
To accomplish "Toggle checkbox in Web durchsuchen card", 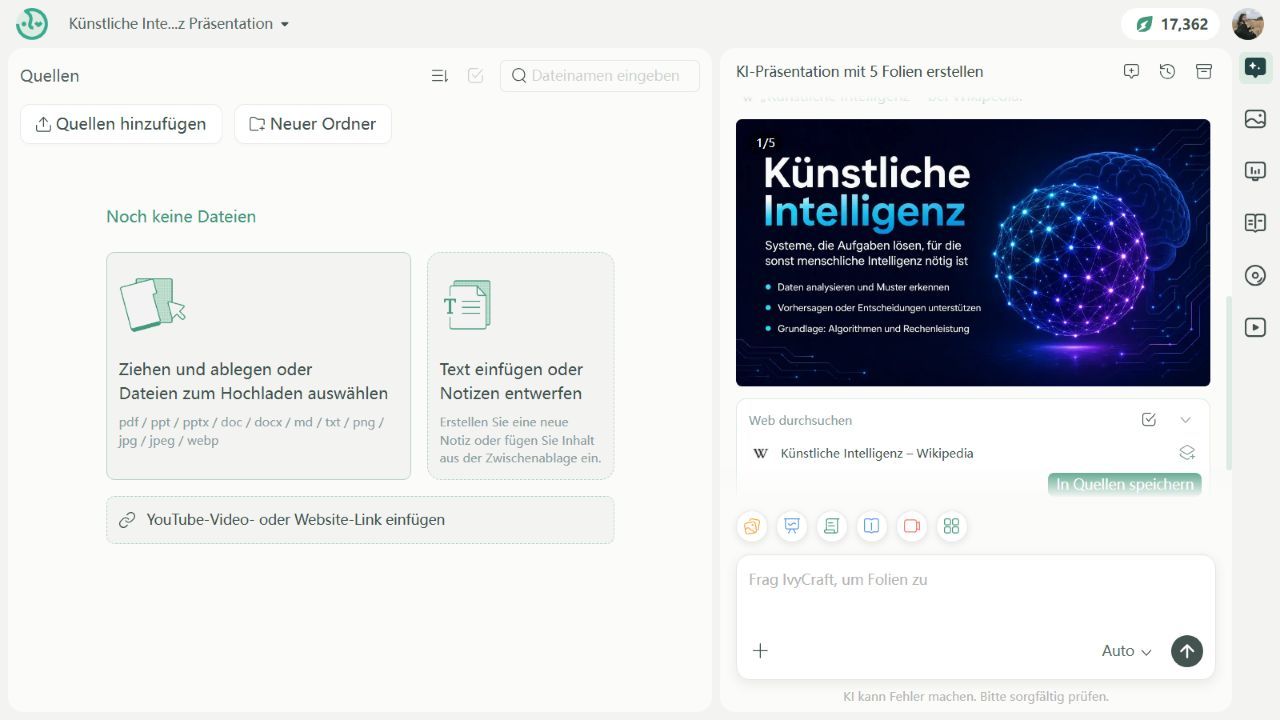I will click(x=1149, y=420).
